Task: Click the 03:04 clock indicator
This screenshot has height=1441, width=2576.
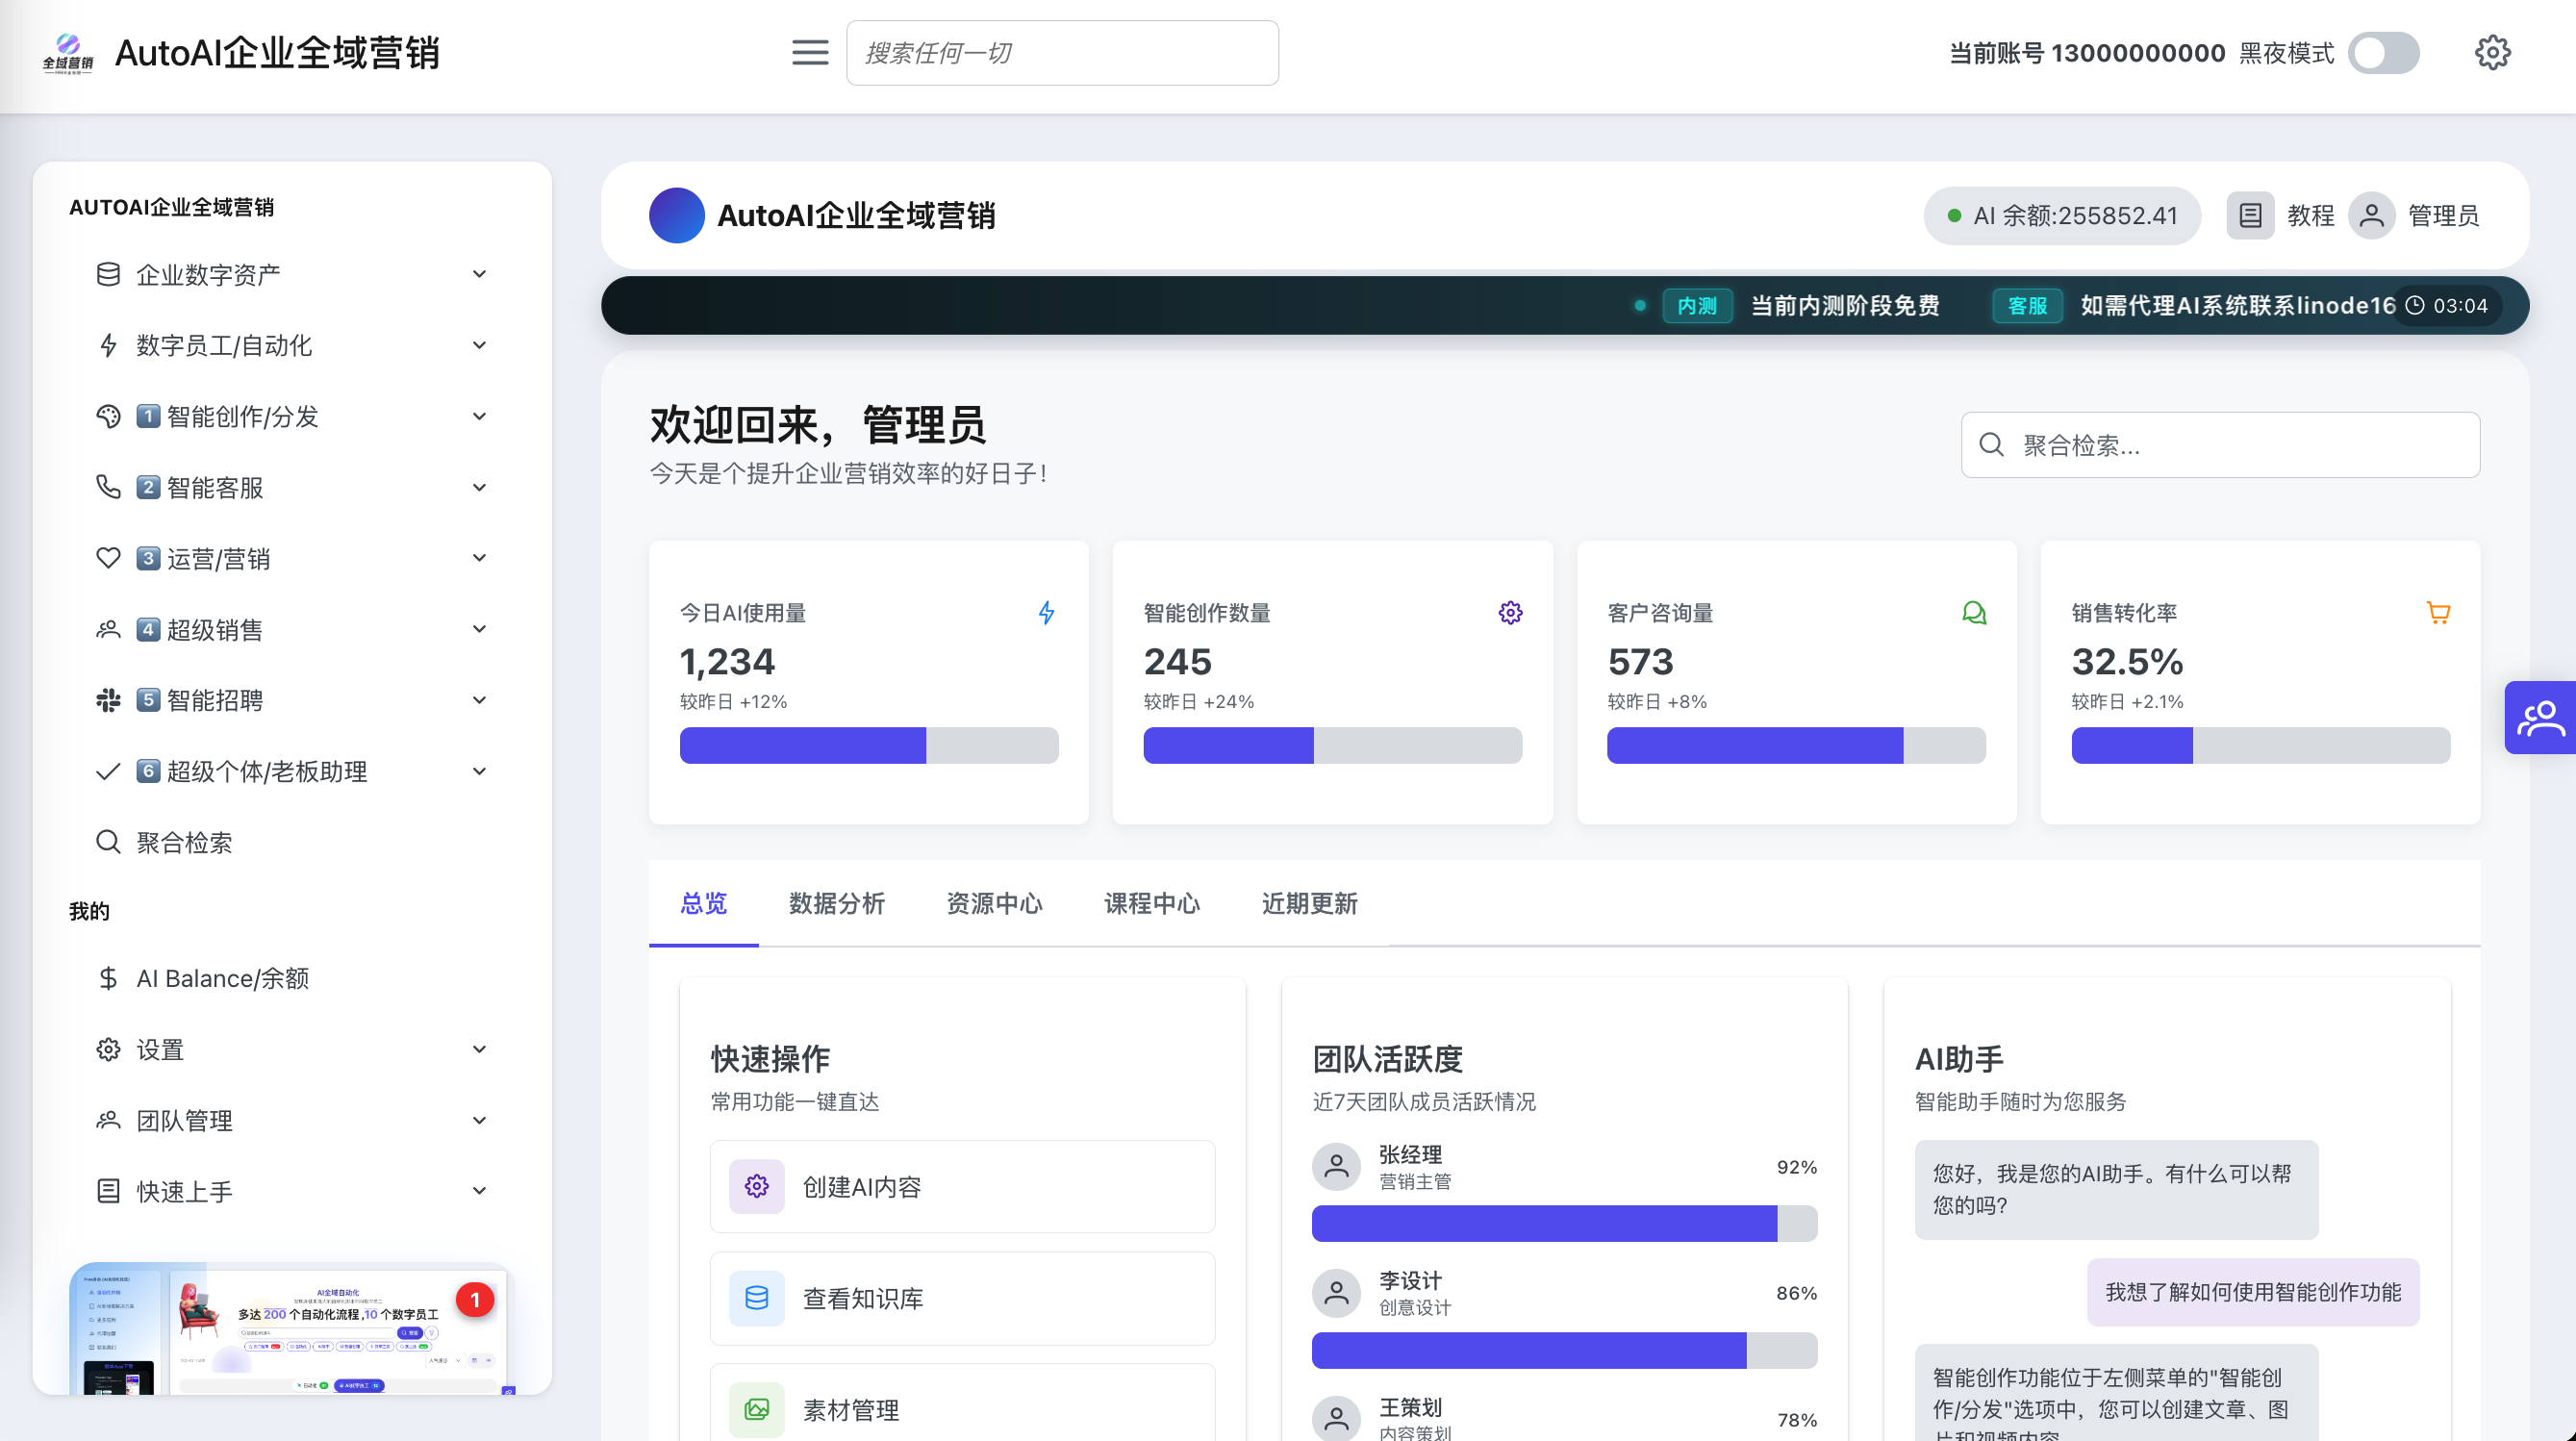Action: (2447, 306)
